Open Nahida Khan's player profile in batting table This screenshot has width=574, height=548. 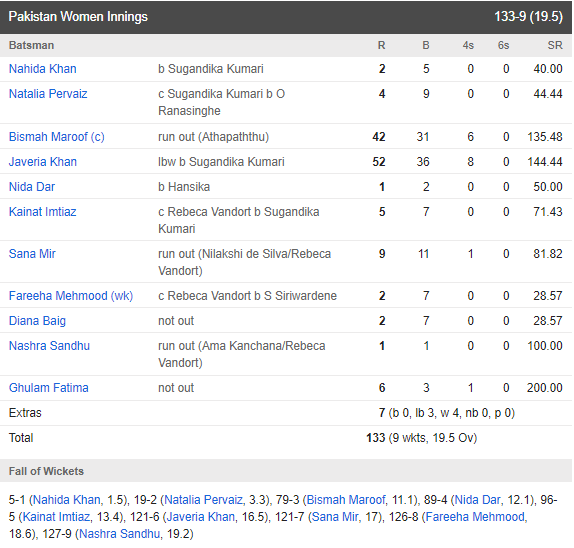pyautogui.click(x=42, y=69)
